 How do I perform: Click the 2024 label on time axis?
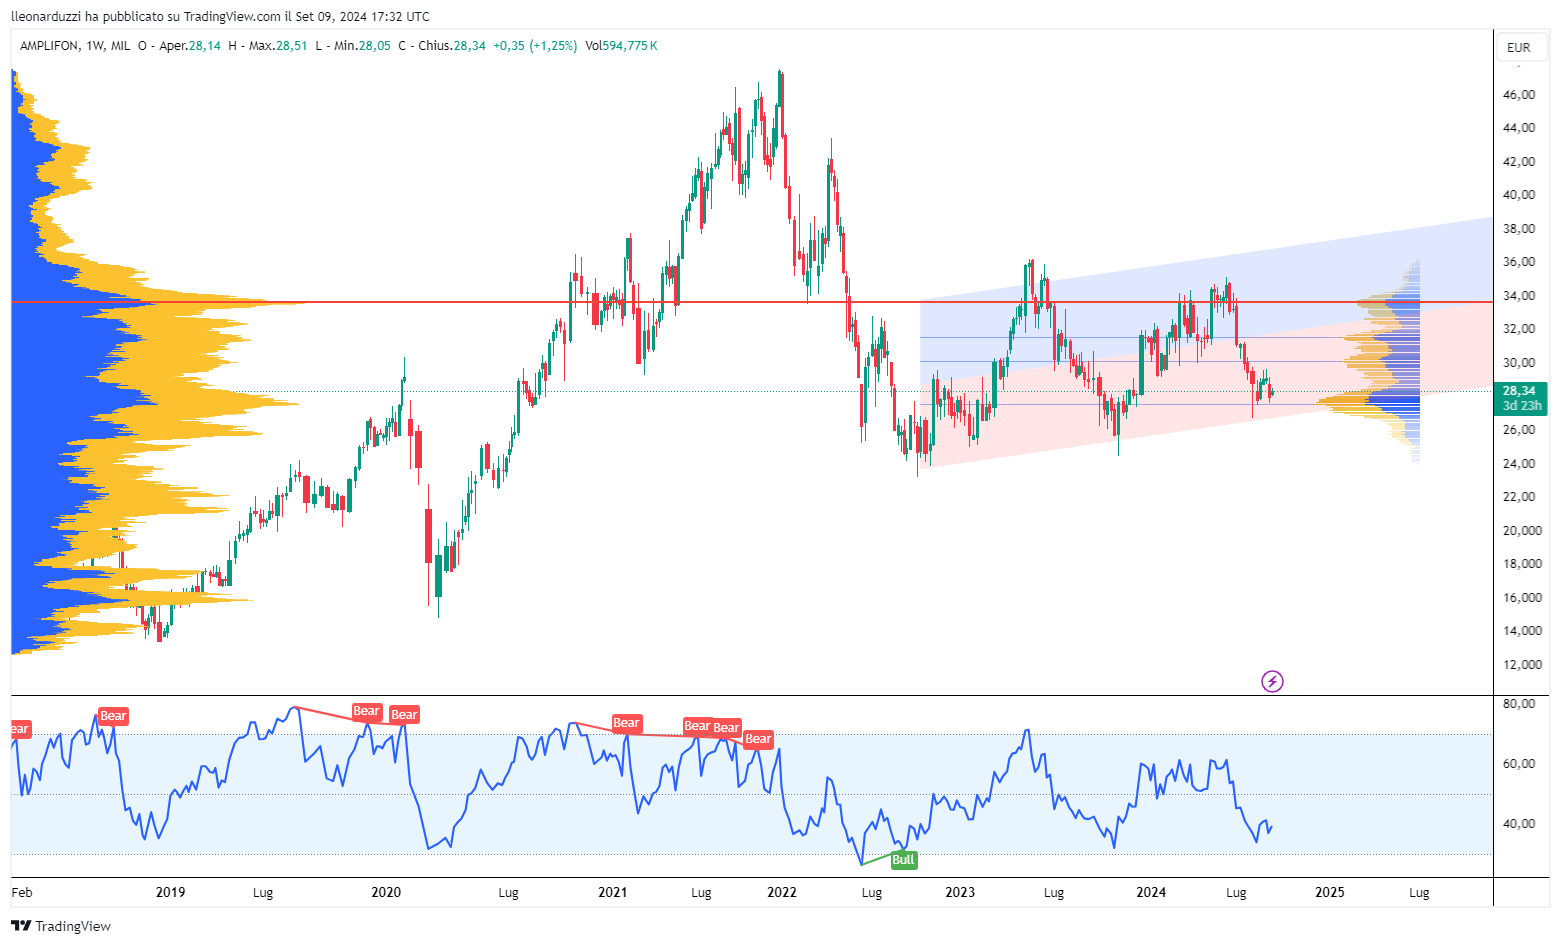[x=1151, y=893]
